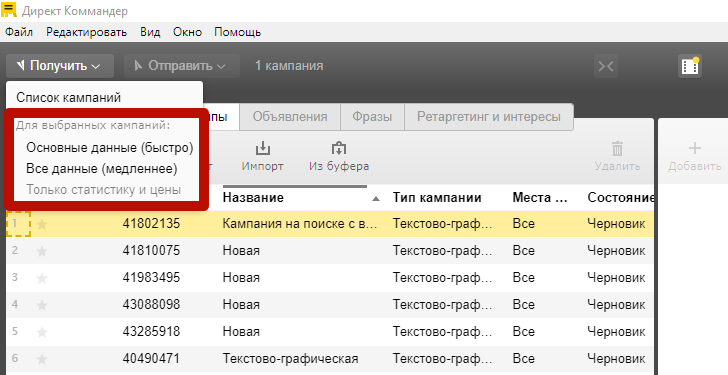728x375 pixels.
Task: Click Новая name in row 43285918
Action: coord(241,331)
